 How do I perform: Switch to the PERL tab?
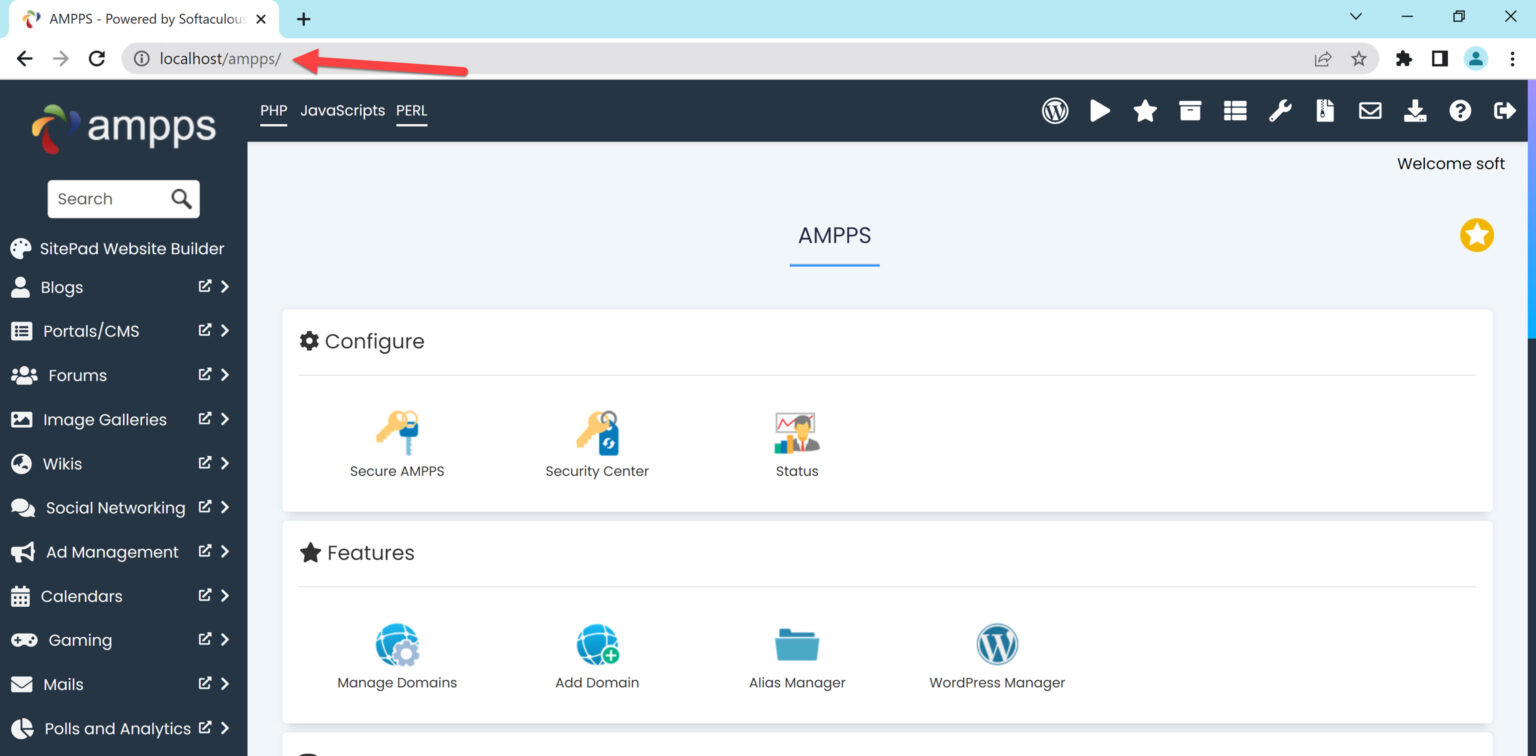point(412,110)
